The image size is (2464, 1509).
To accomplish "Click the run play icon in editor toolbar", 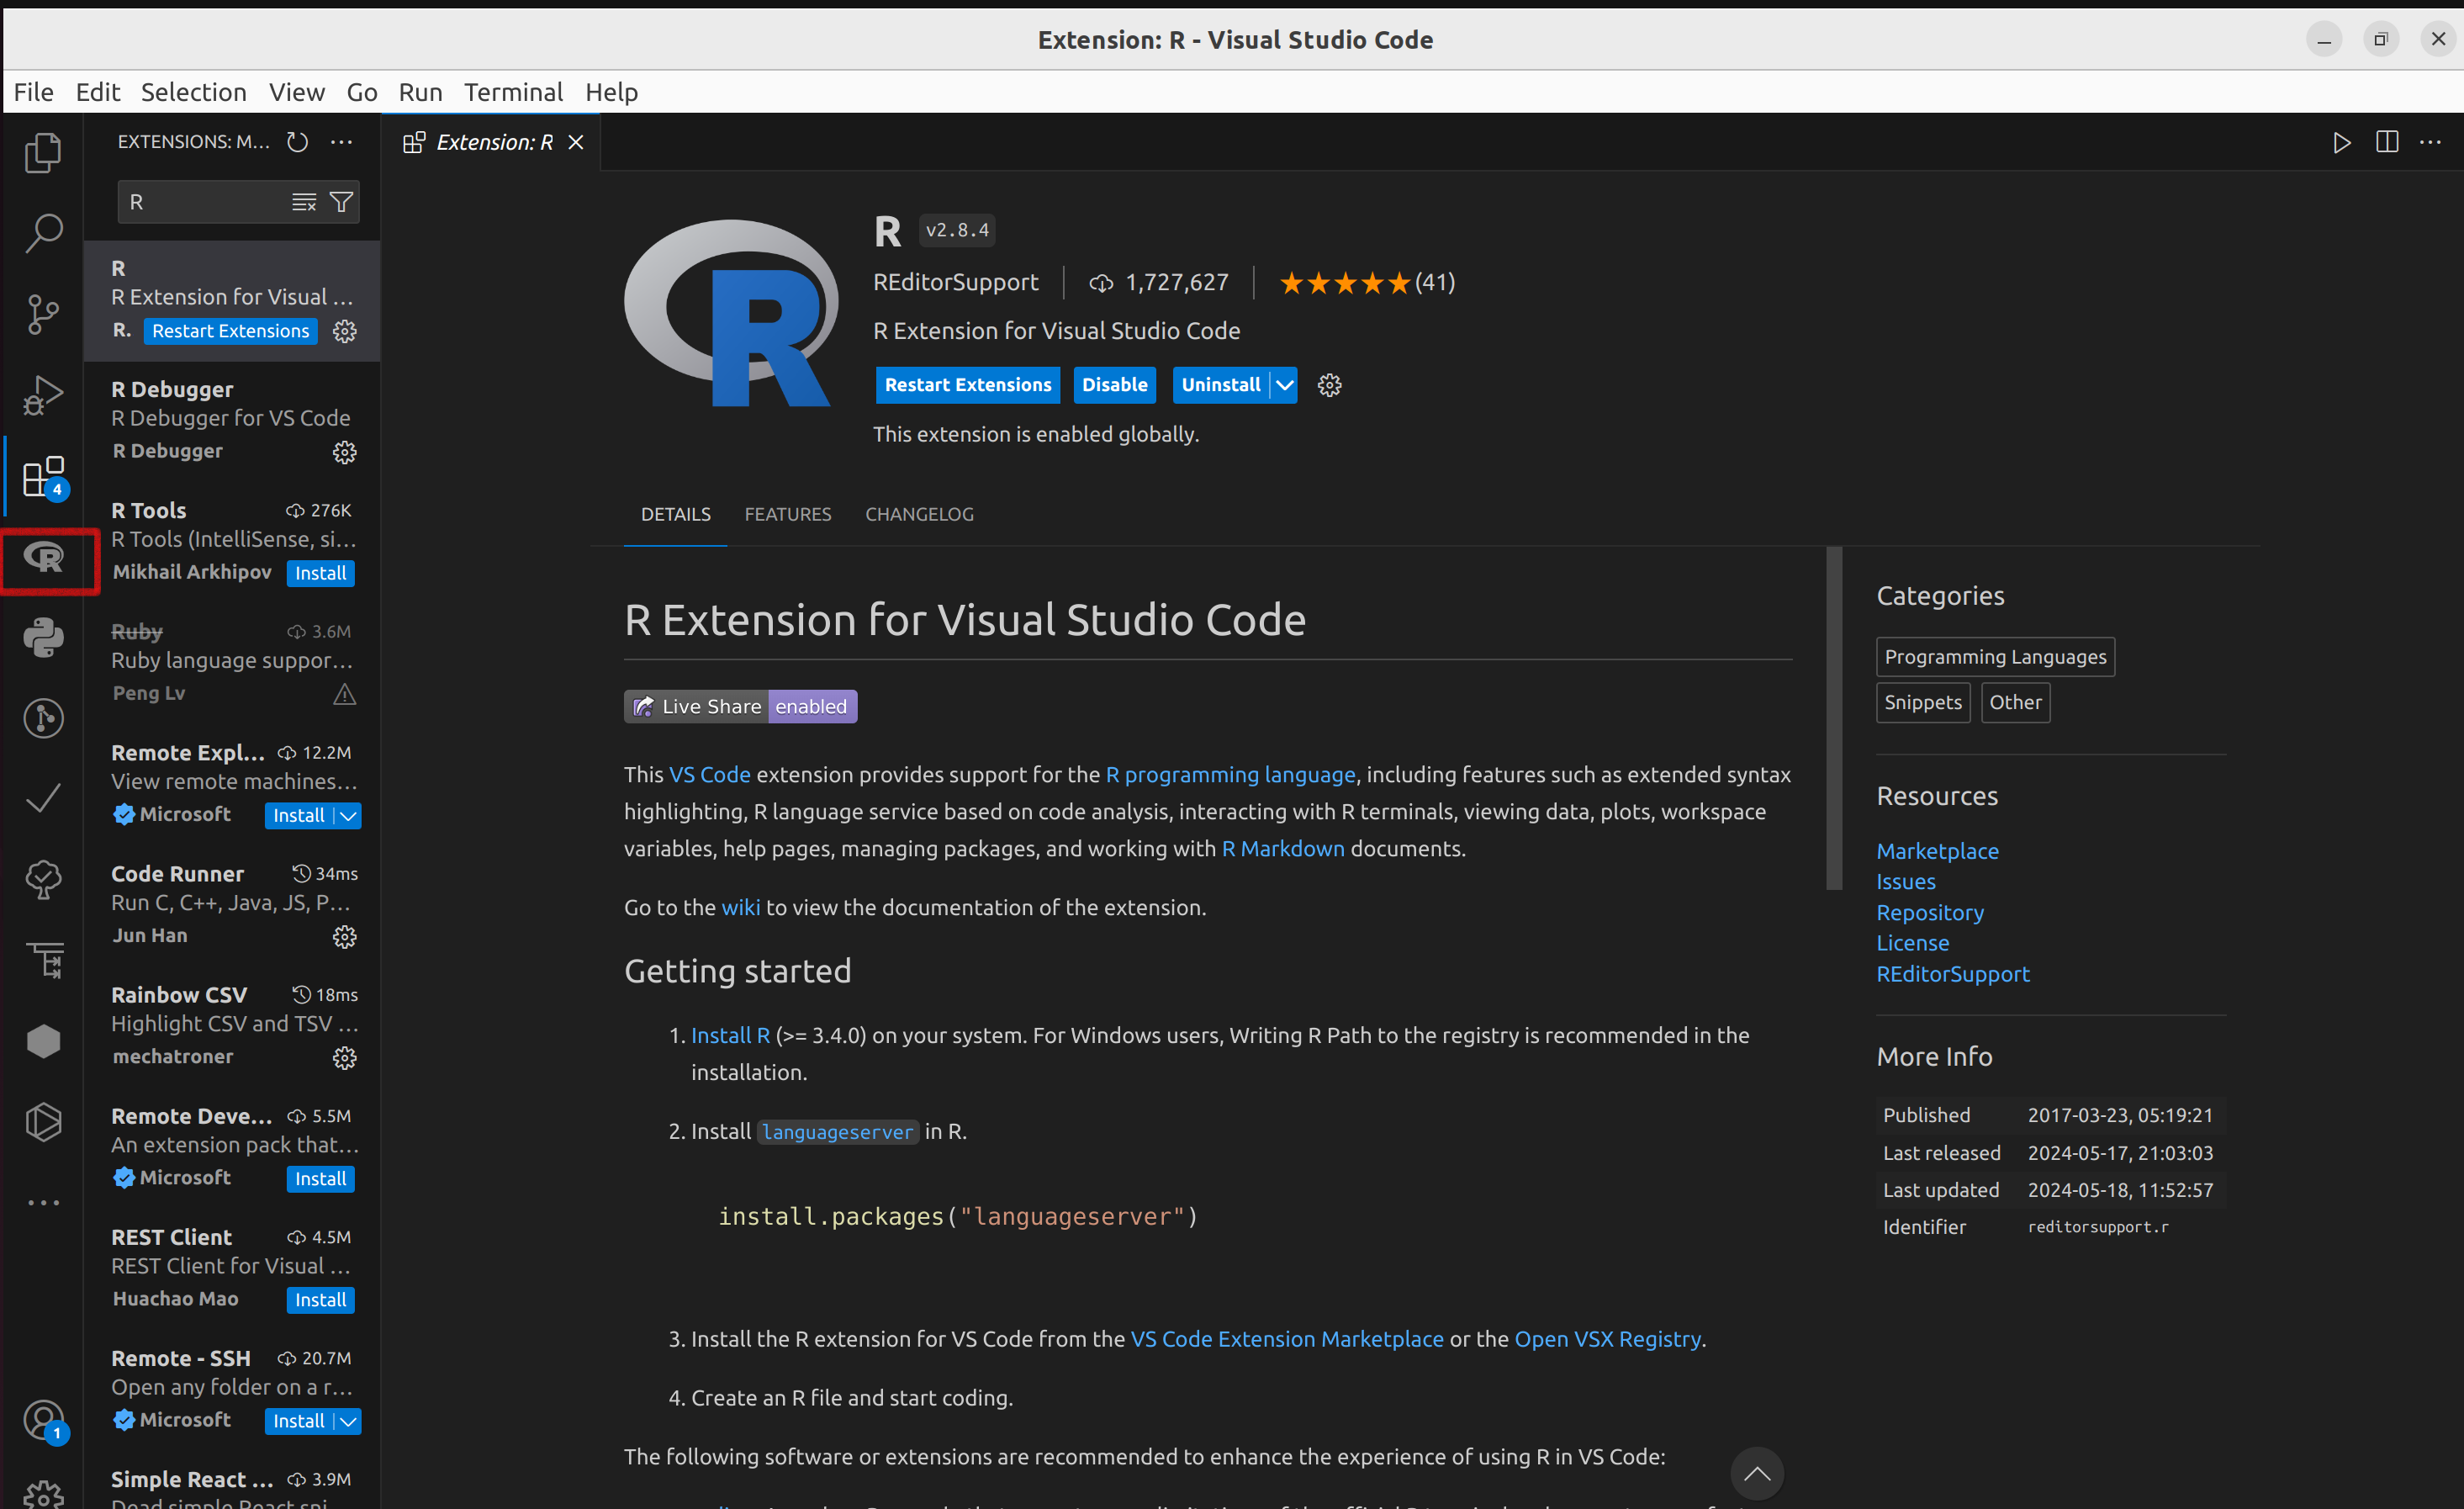I will (x=2341, y=142).
